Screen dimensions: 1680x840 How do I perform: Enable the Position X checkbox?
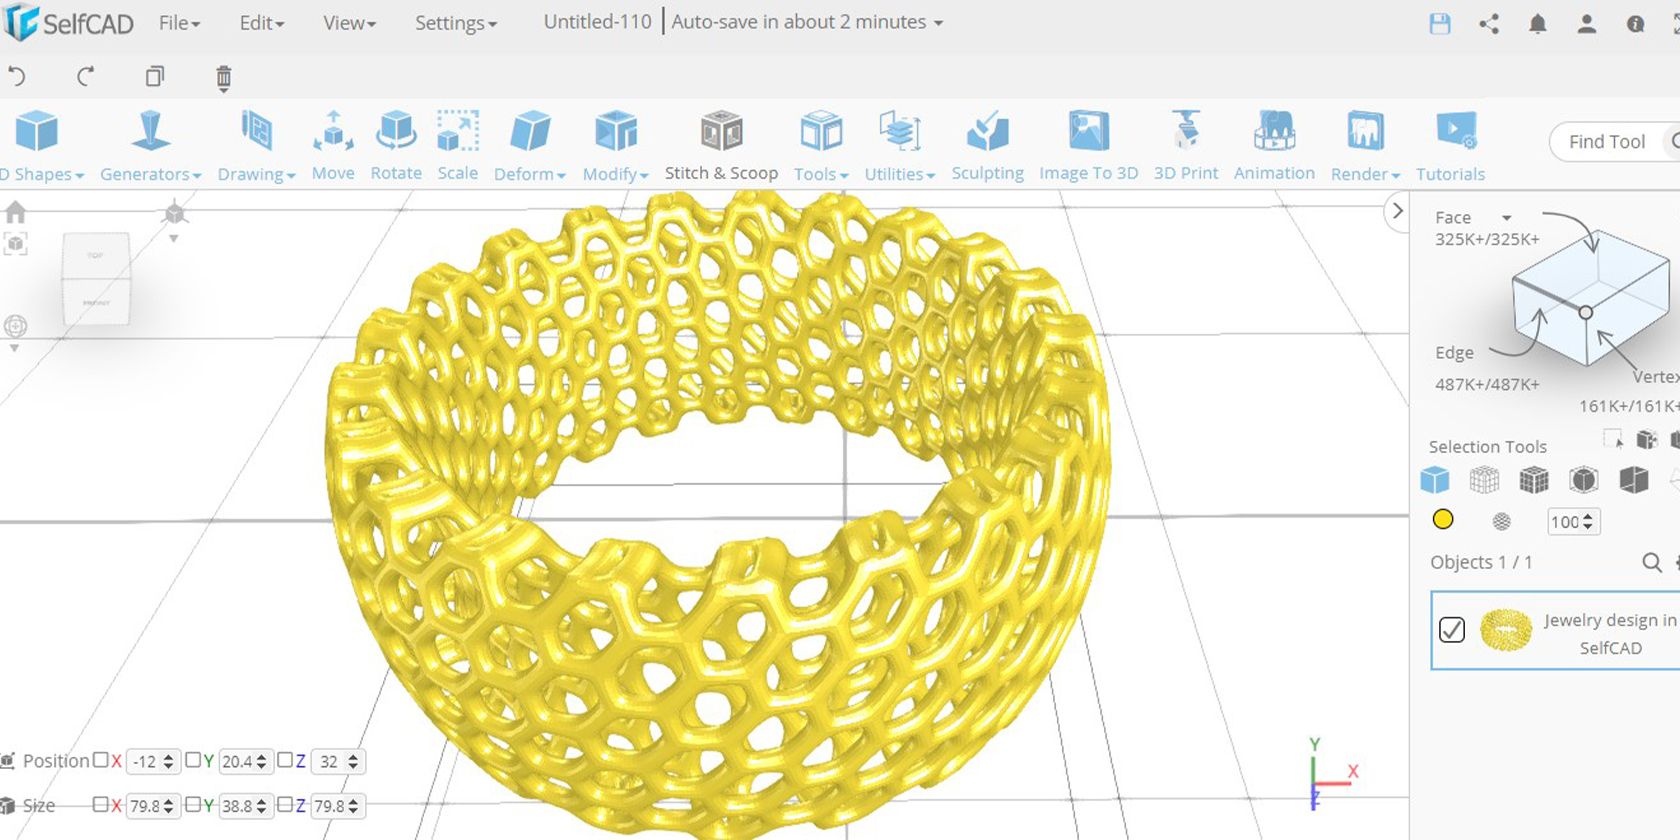(100, 760)
